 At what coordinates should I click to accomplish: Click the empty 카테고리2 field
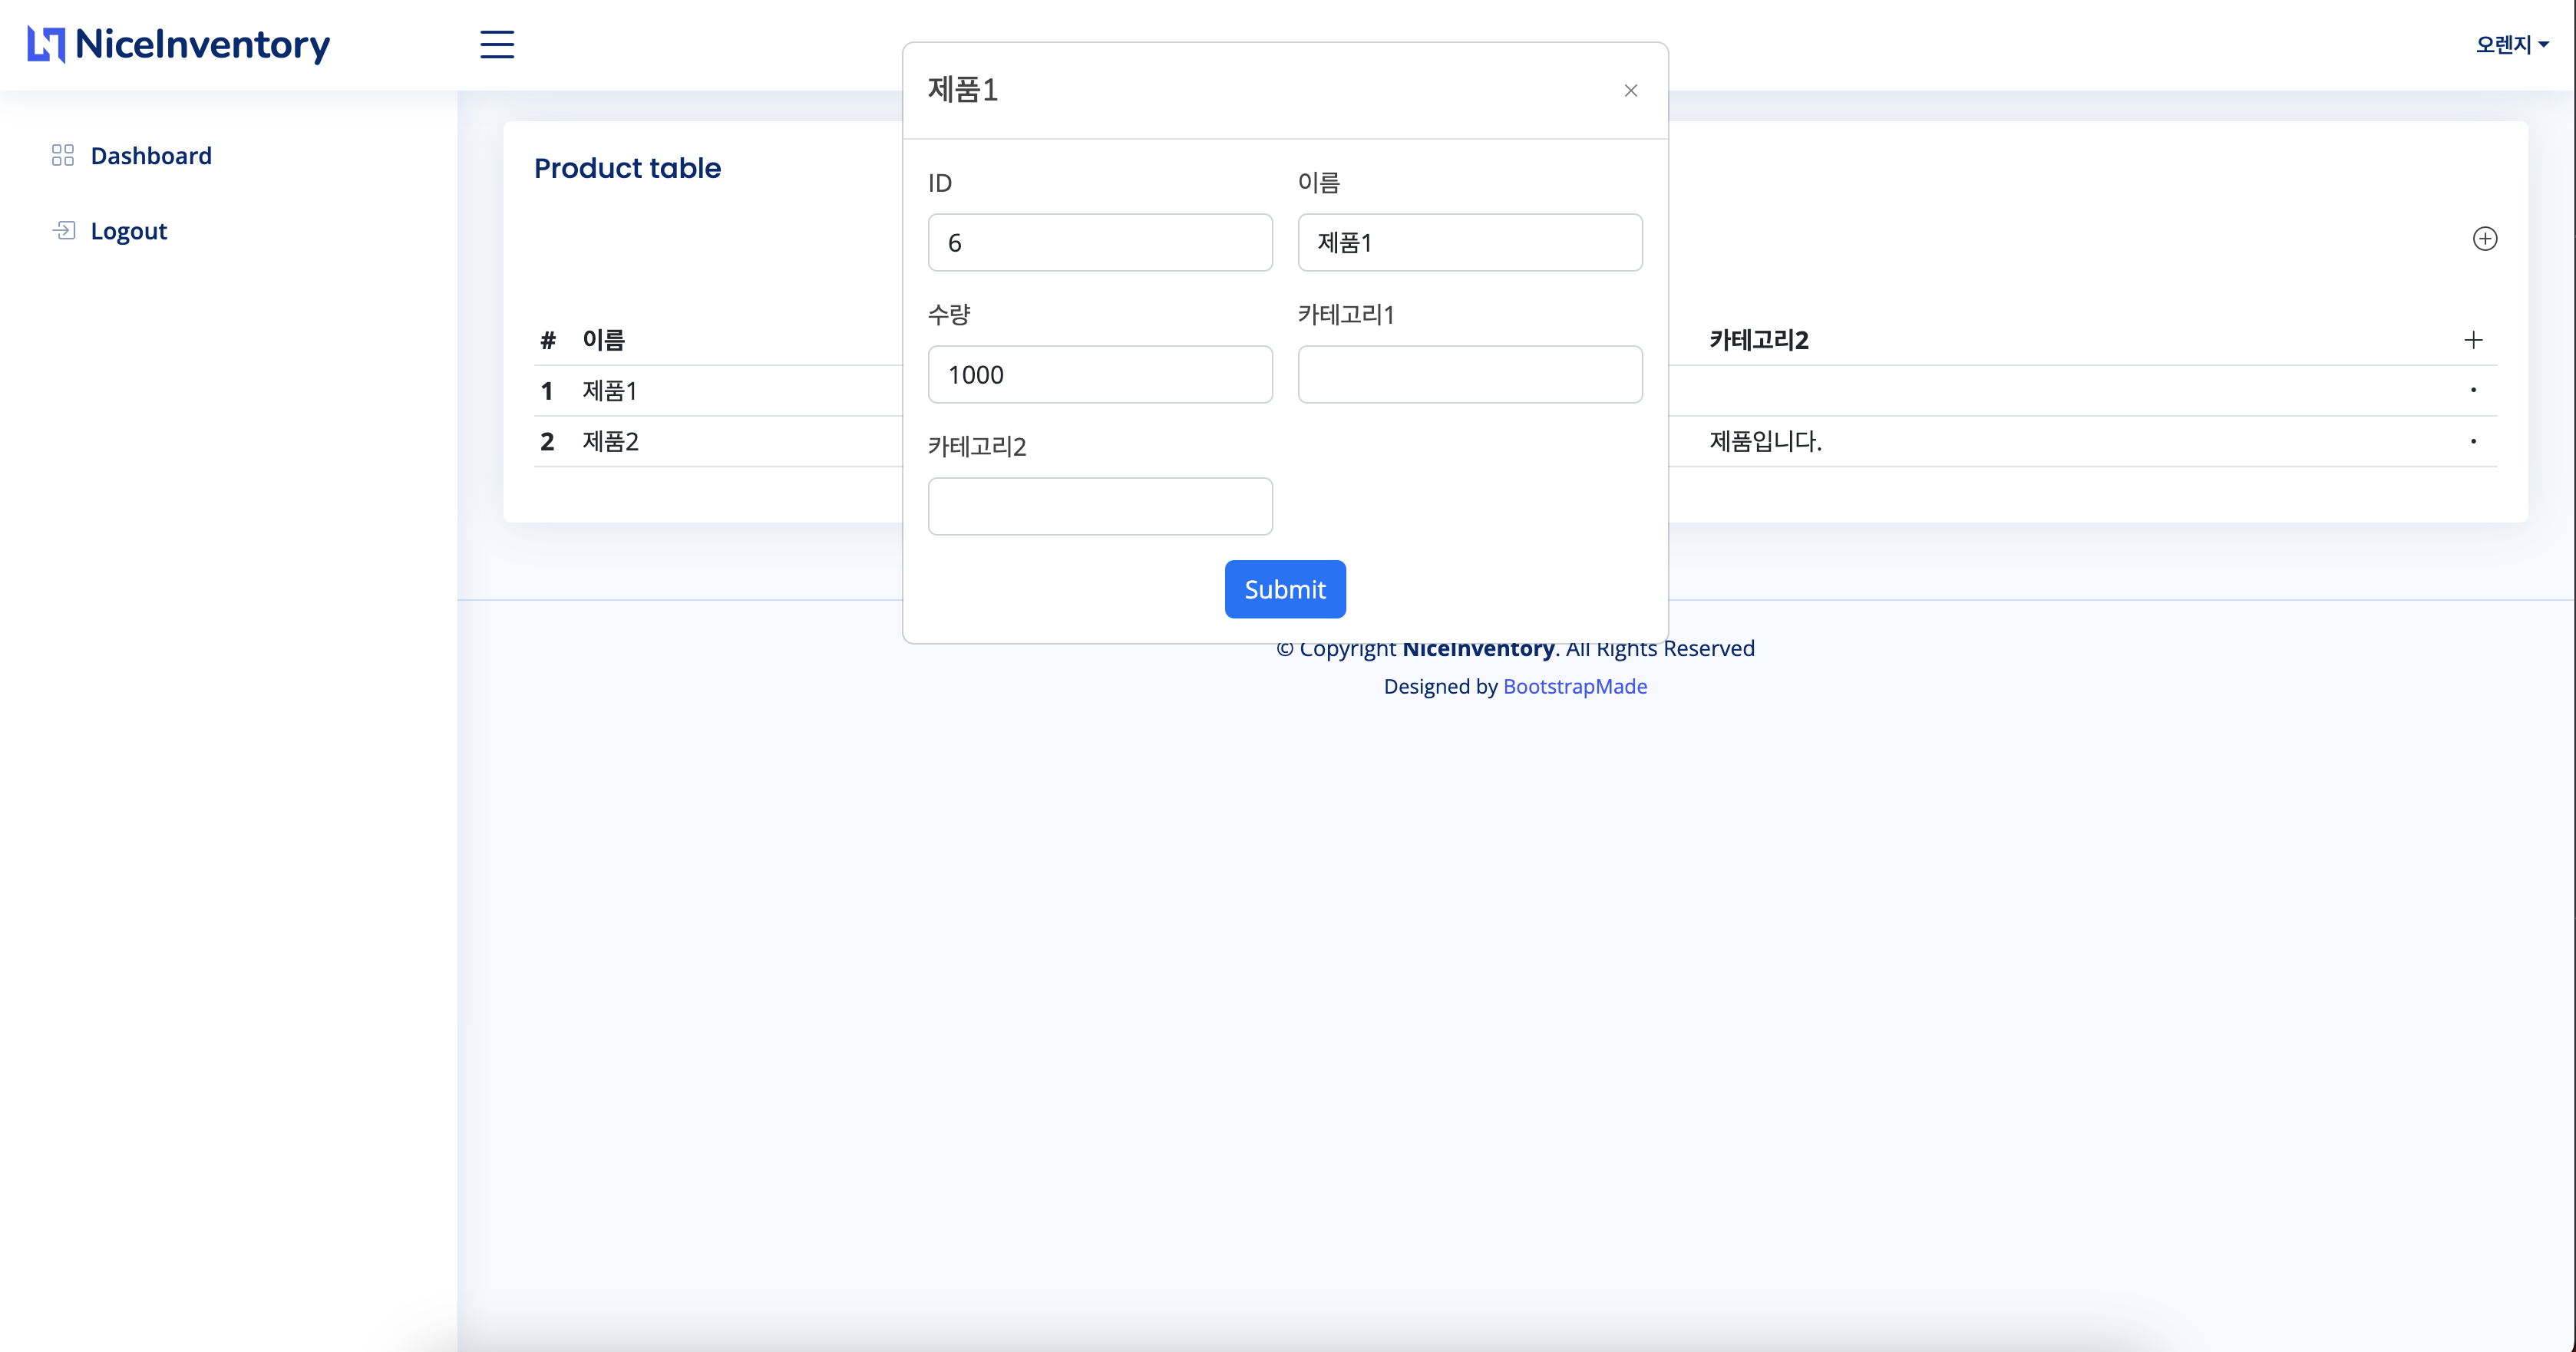click(1100, 507)
